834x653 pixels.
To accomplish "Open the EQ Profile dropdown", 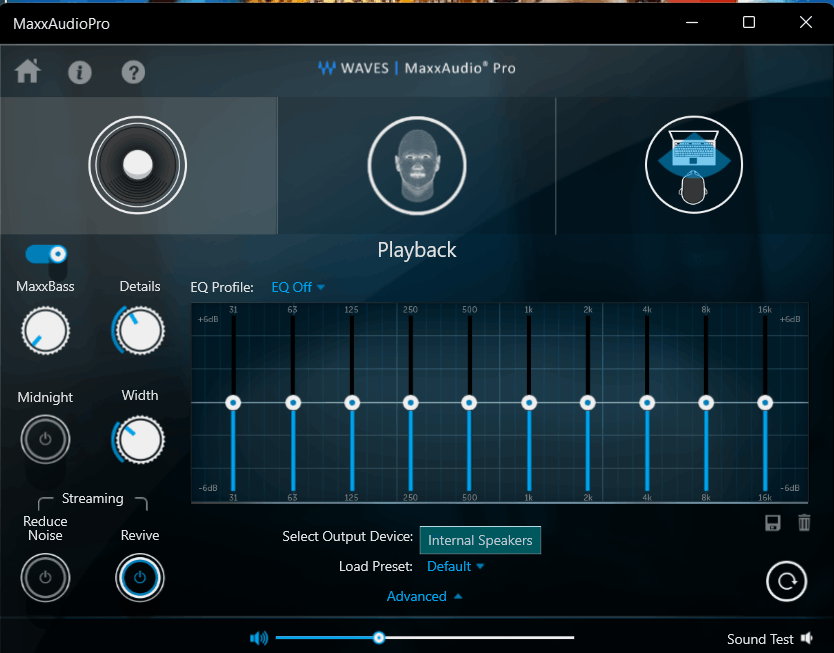I will point(298,287).
